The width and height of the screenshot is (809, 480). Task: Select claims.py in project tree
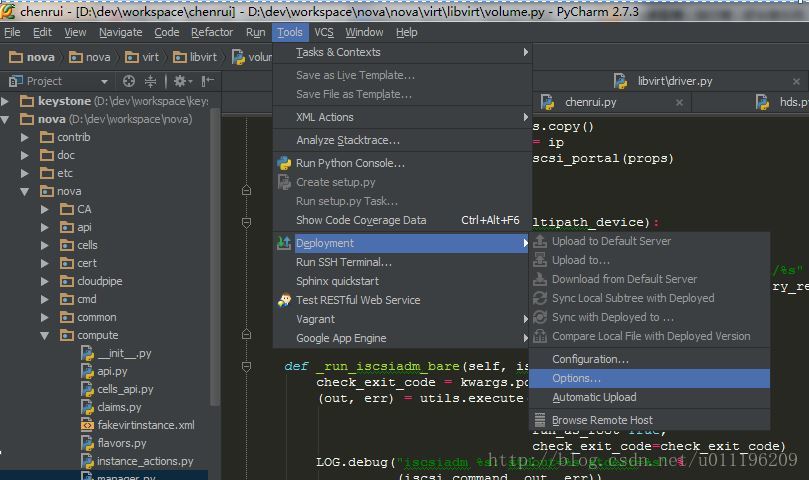tap(119, 407)
